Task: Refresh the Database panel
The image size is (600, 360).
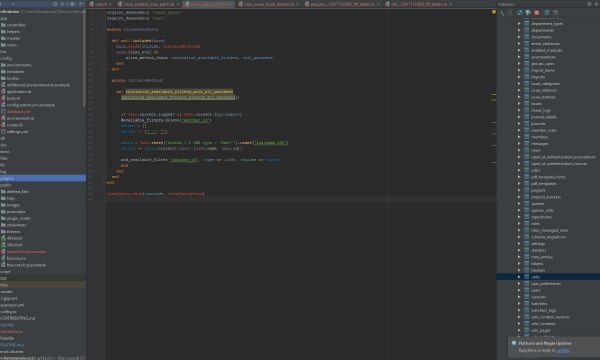Action: coord(520,13)
